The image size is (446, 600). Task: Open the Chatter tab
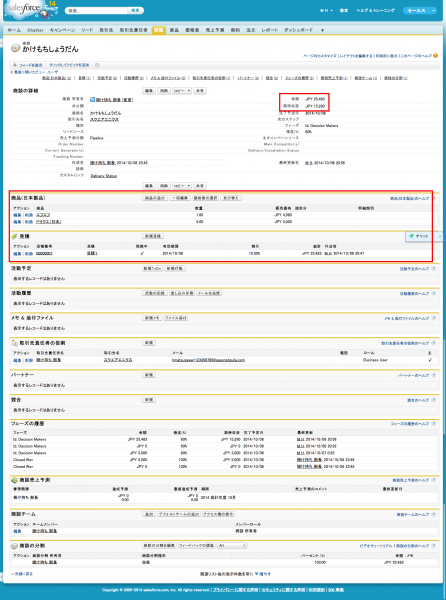35,30
